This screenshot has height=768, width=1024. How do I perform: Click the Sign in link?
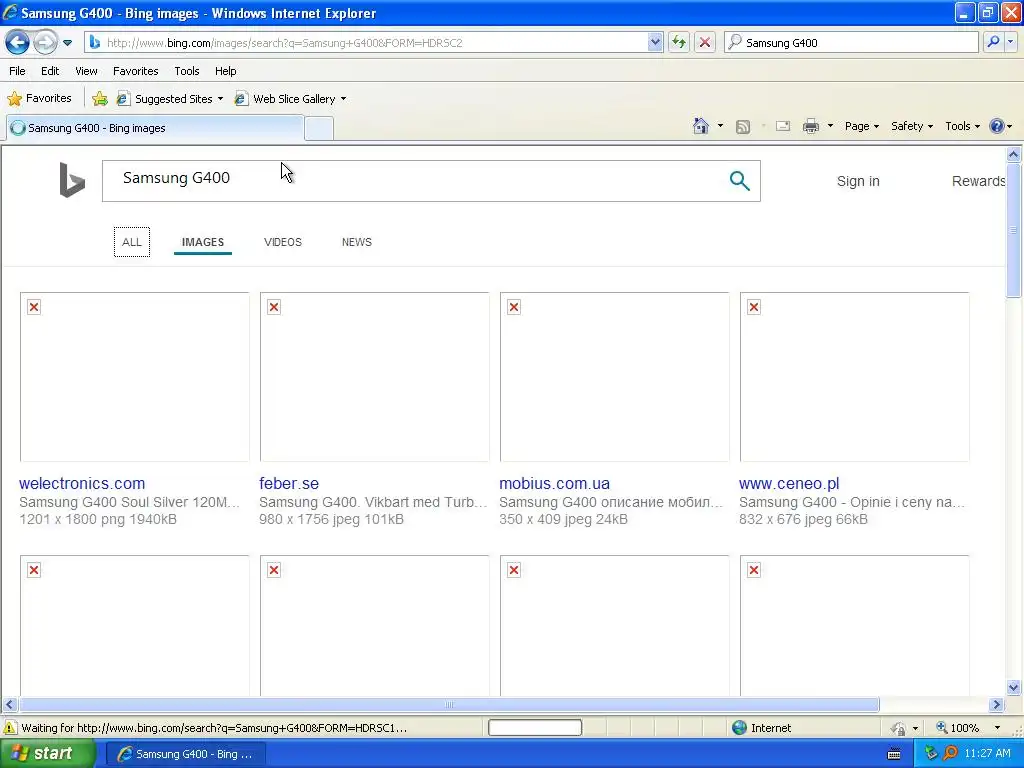858,181
